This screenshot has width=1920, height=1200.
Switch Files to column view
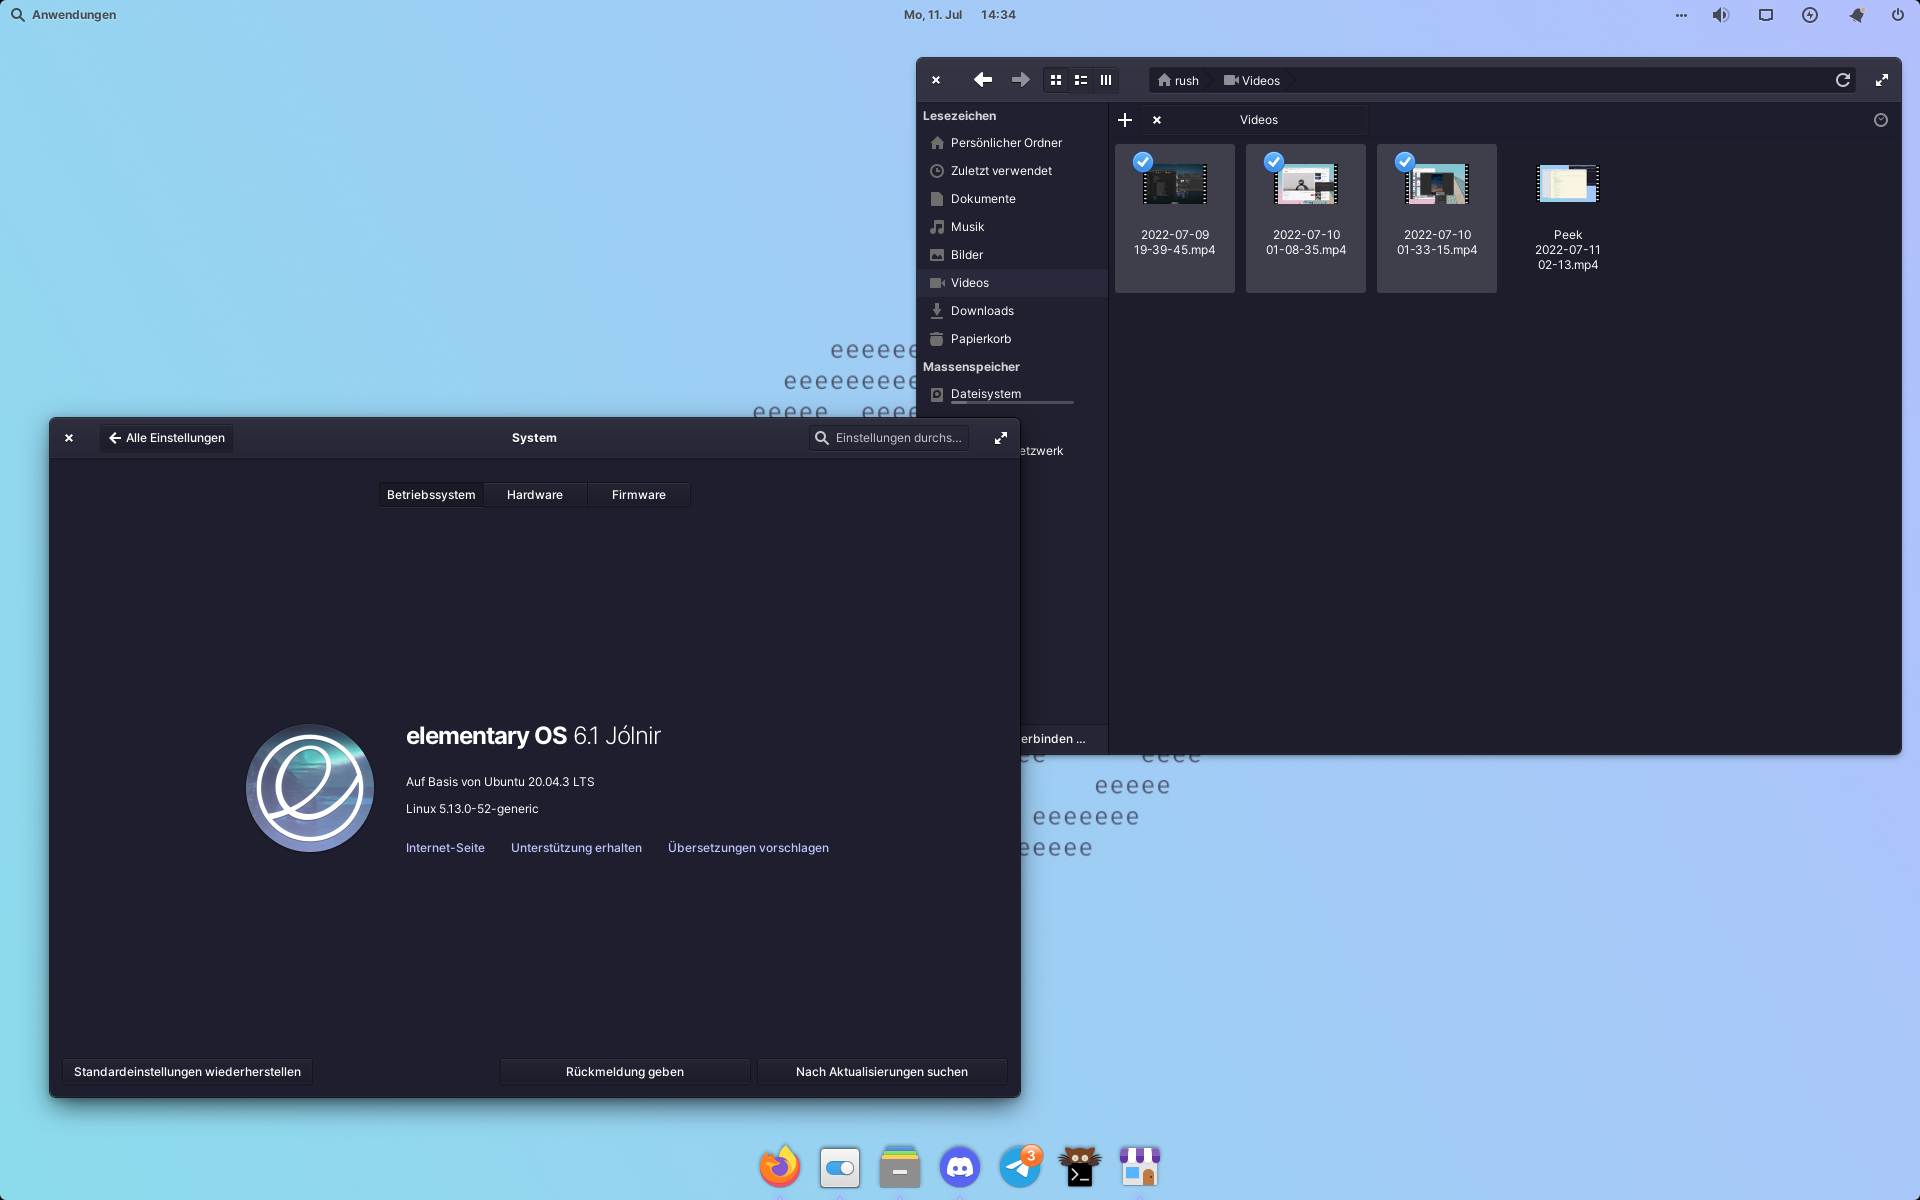(x=1106, y=80)
